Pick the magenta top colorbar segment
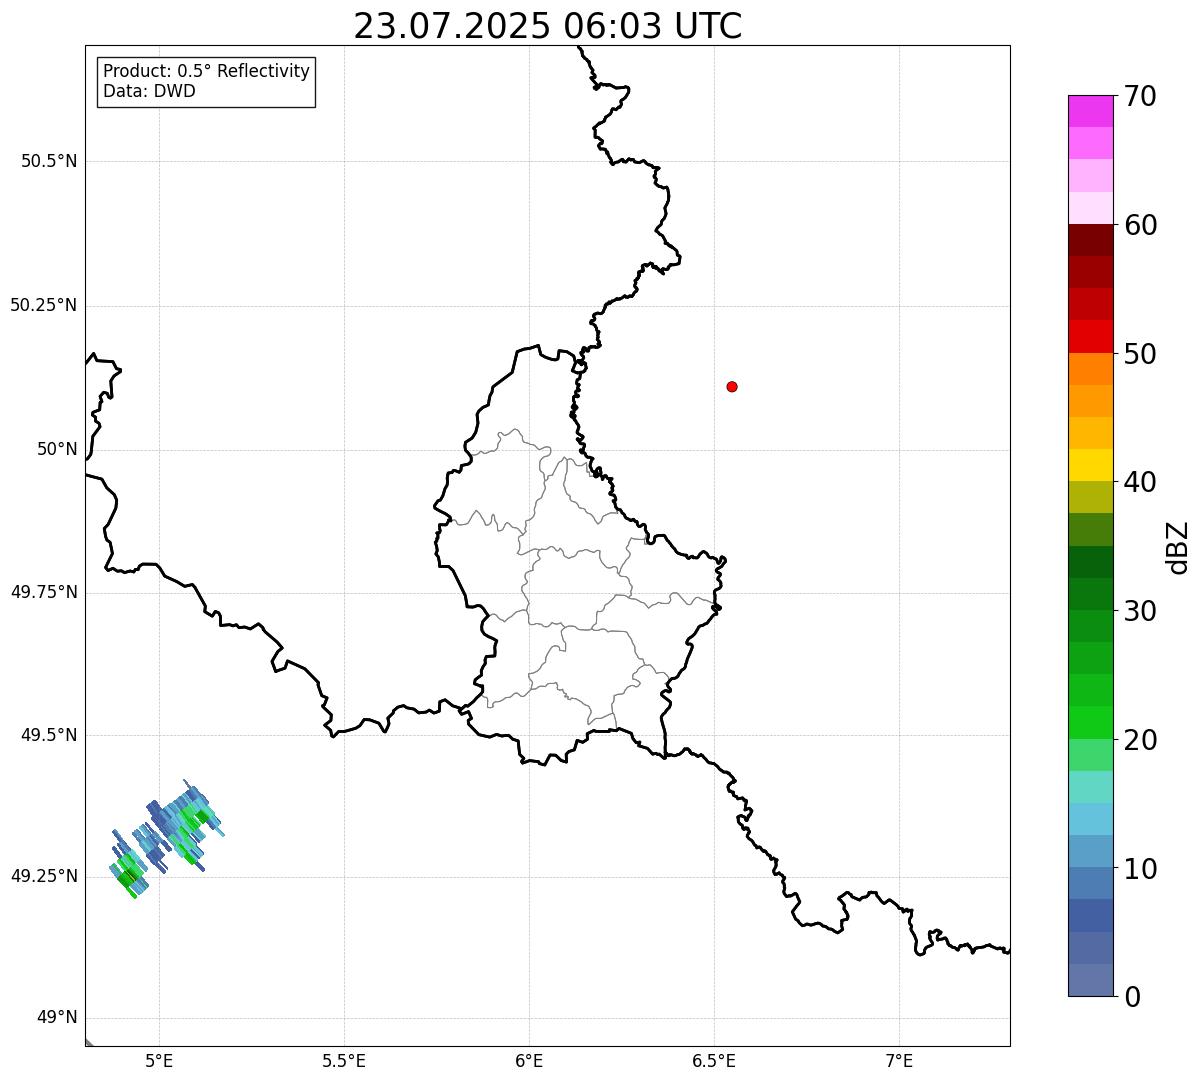This screenshot has width=1202, height=1081. tap(1090, 111)
